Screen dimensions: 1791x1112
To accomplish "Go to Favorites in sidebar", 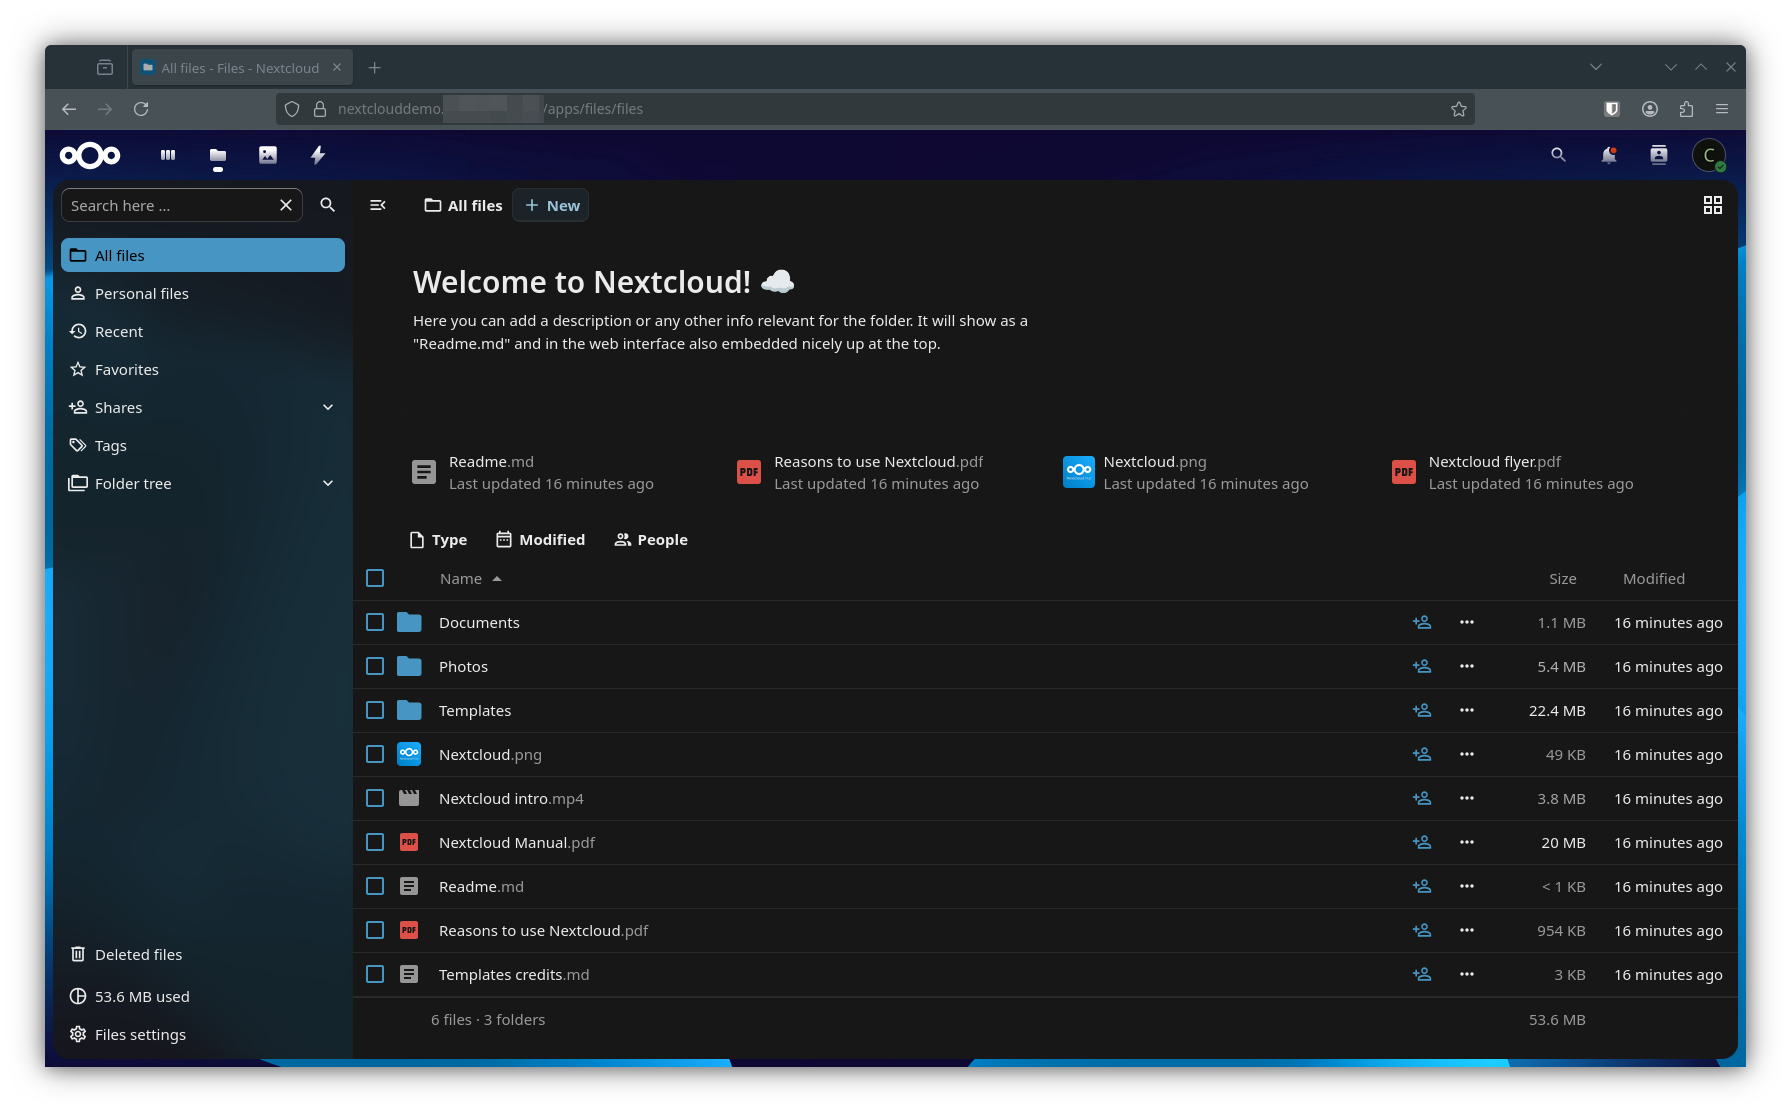I will [127, 370].
